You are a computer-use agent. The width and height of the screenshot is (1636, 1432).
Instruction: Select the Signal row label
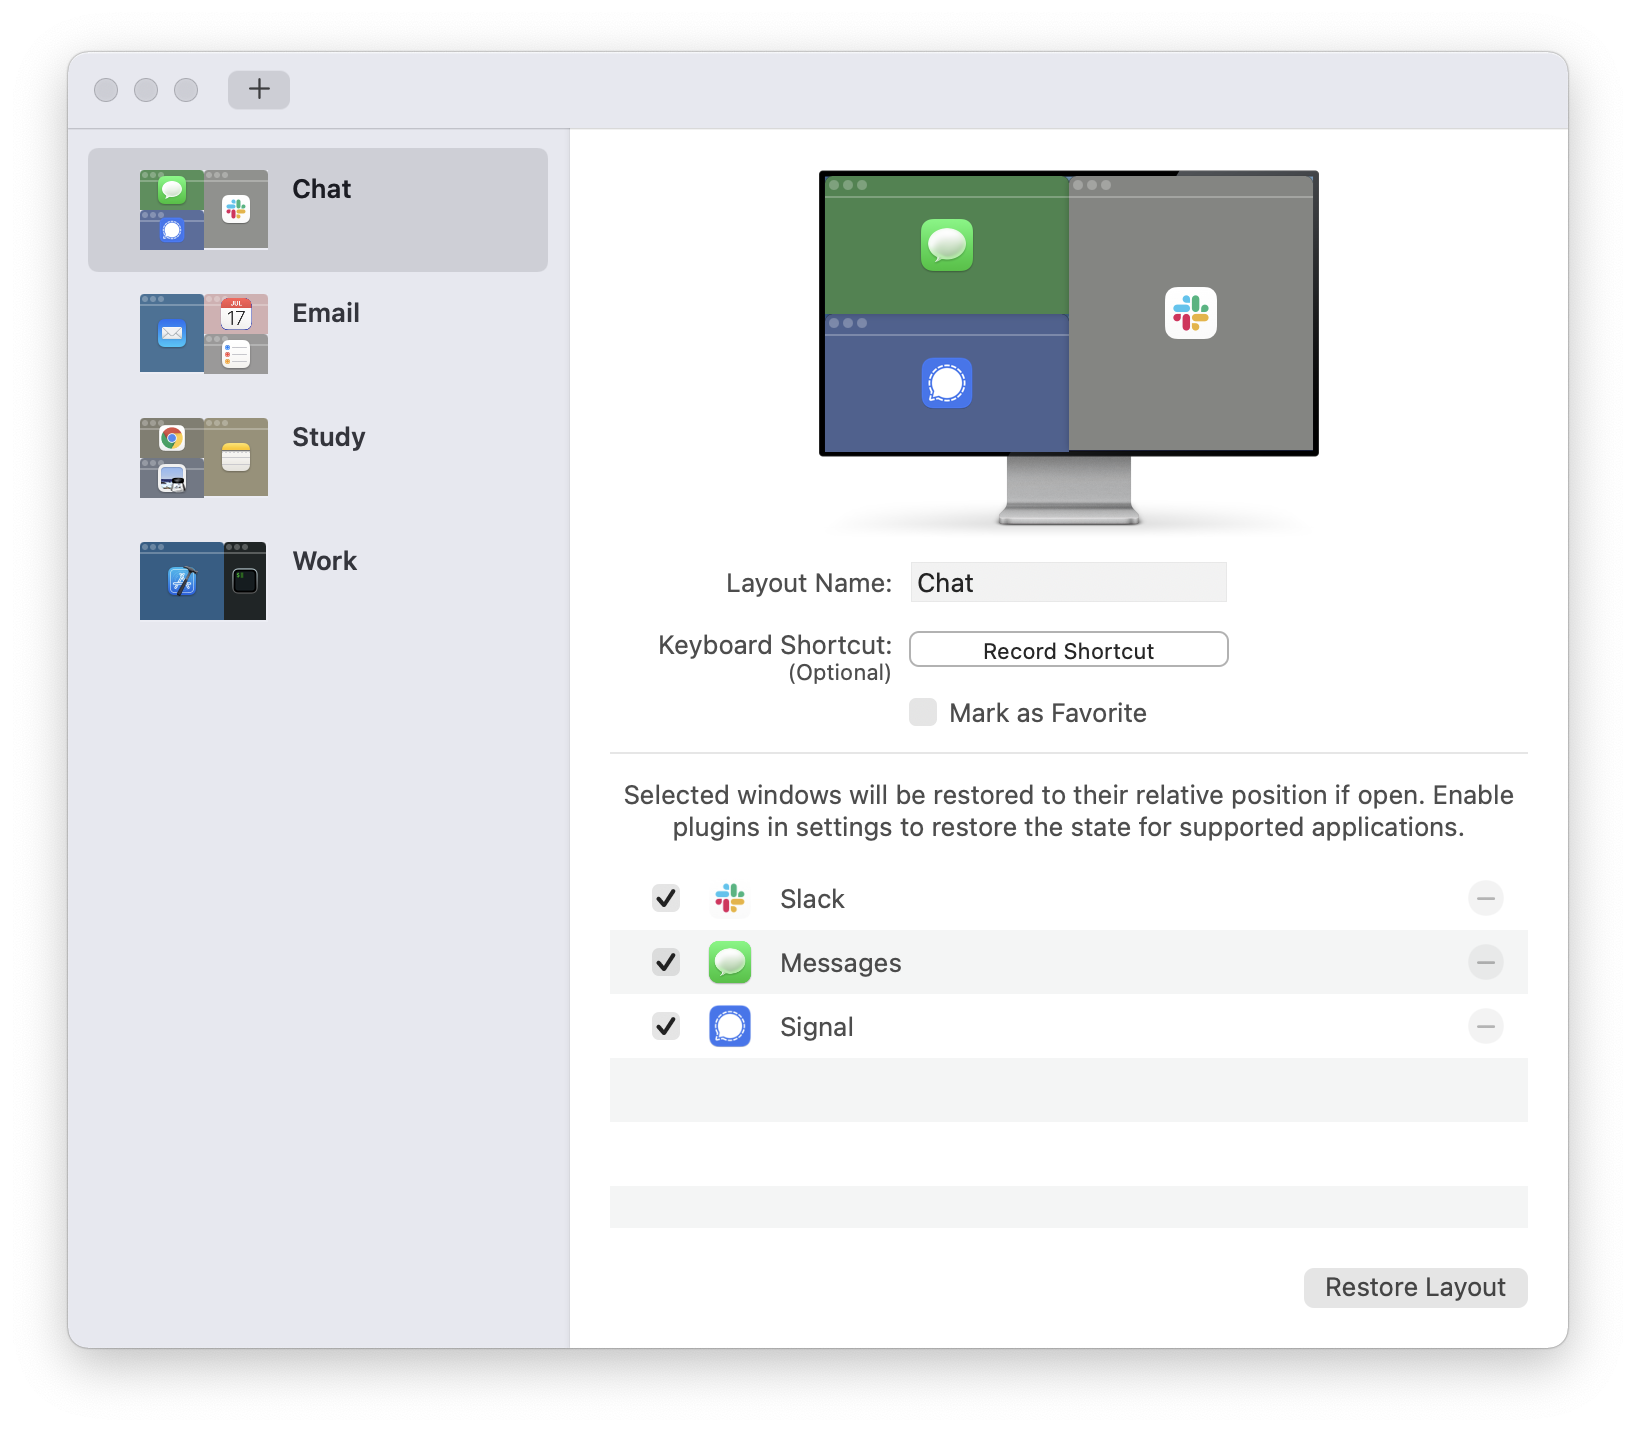[816, 1027]
